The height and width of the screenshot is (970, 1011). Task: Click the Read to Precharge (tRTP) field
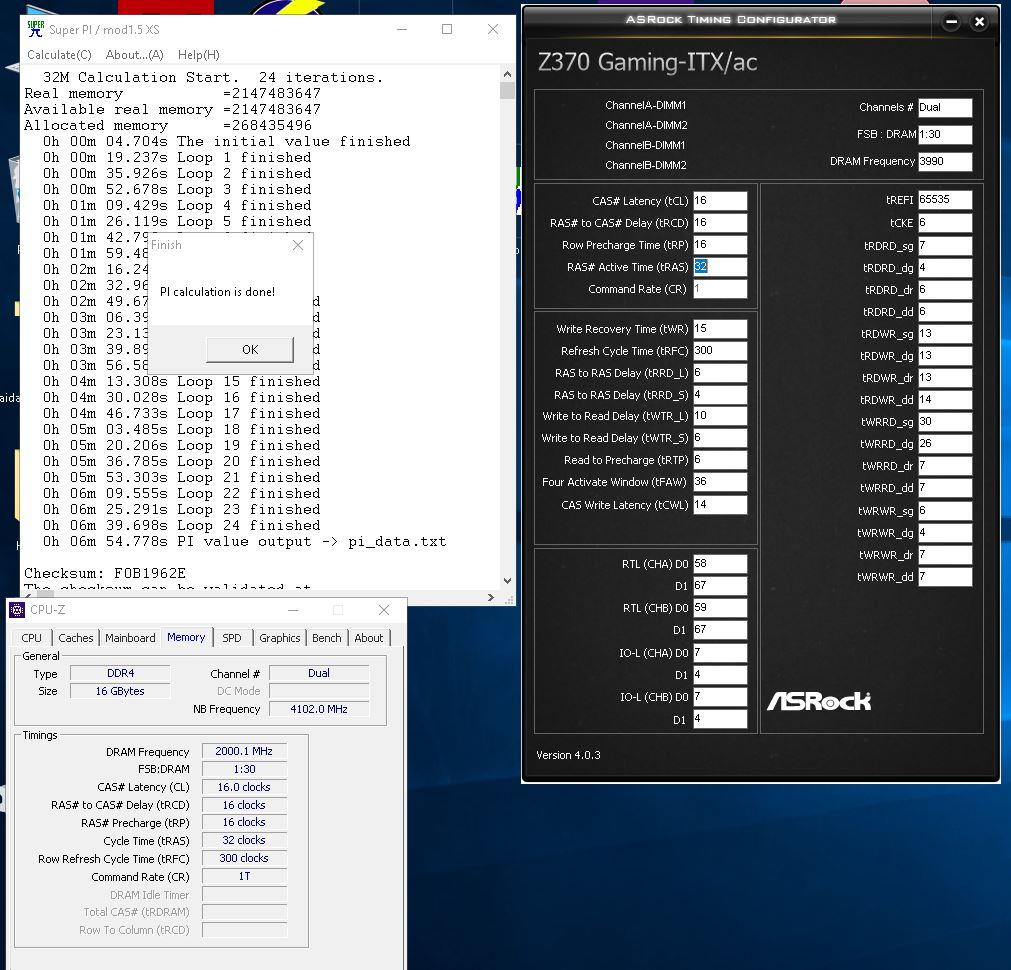coord(720,460)
